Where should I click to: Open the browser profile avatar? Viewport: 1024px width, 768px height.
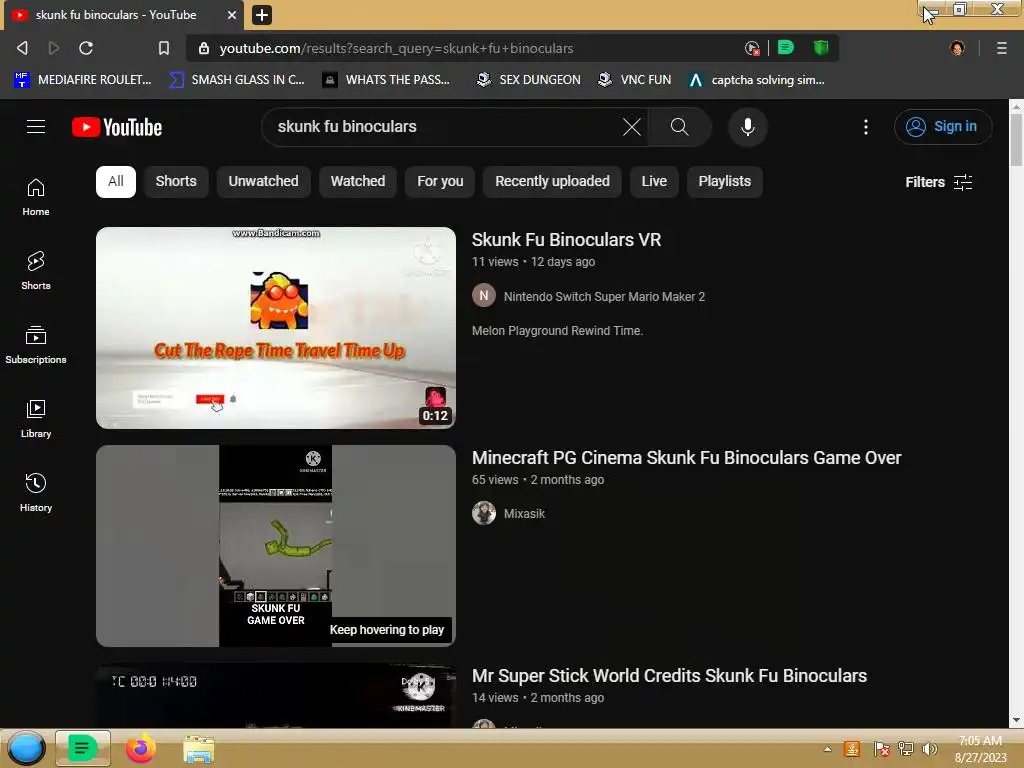pyautogui.click(x=957, y=48)
